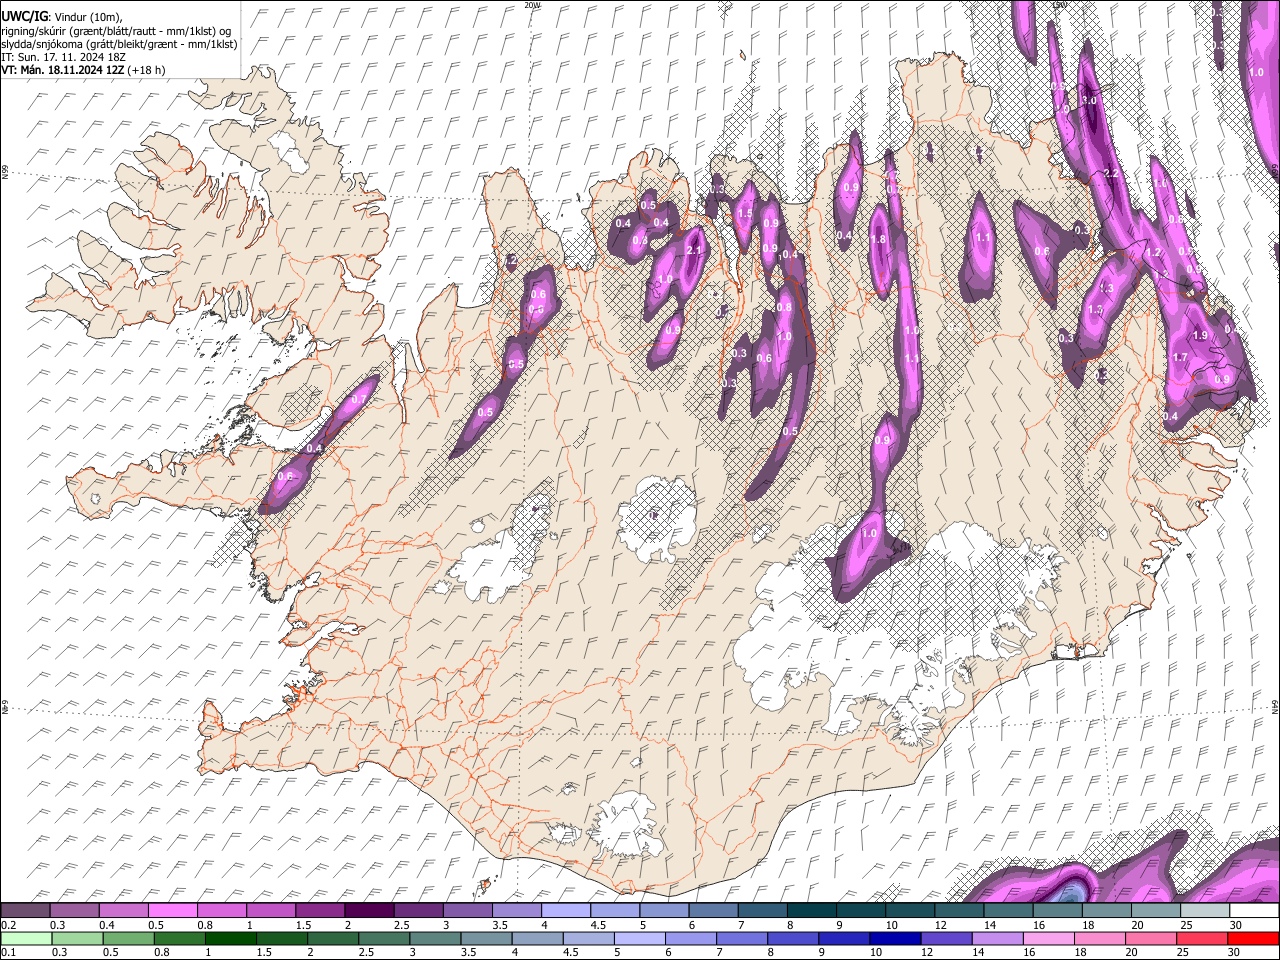Viewport: 1280px width, 960px height.
Task: Select the 4 blue-gray swatch, bottom legend row
Action: tap(536, 938)
